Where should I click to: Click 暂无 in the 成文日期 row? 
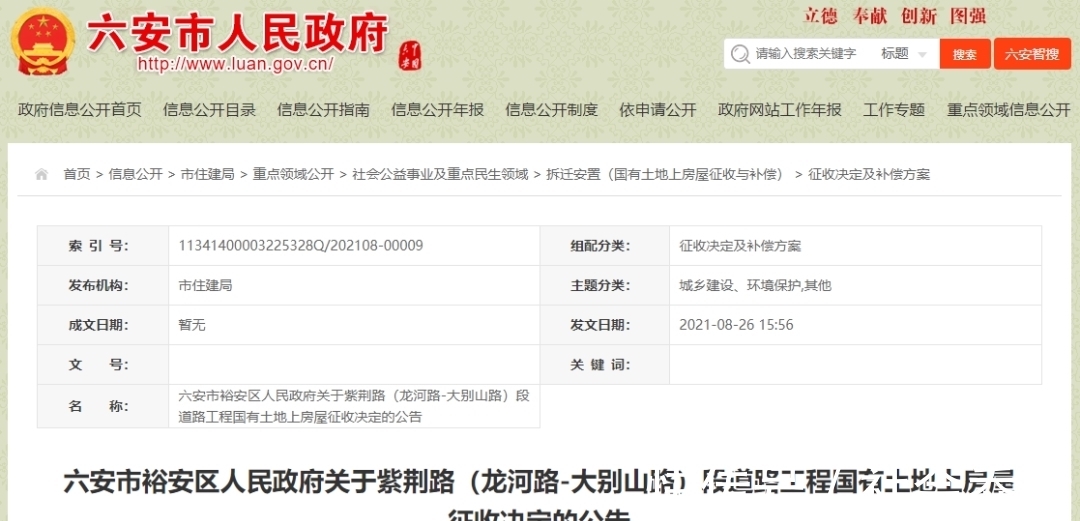(x=191, y=325)
